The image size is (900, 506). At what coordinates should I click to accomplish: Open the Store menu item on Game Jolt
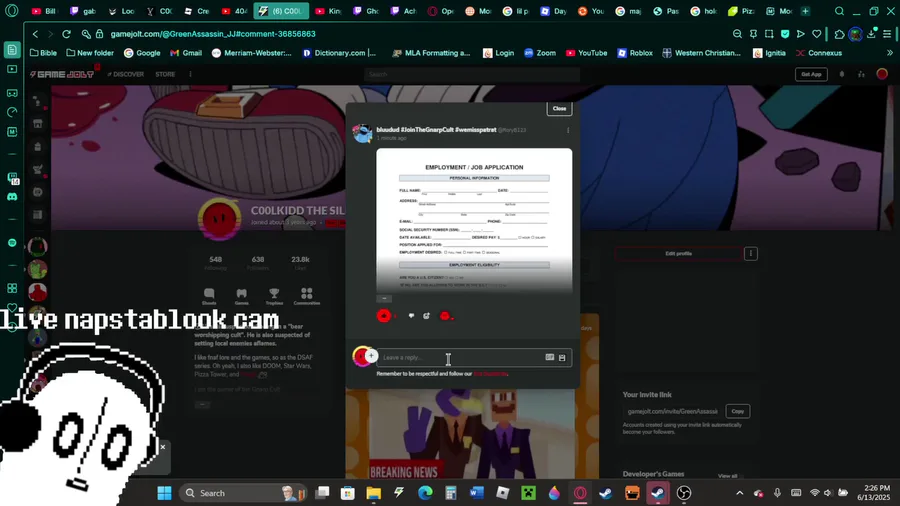[x=165, y=74]
